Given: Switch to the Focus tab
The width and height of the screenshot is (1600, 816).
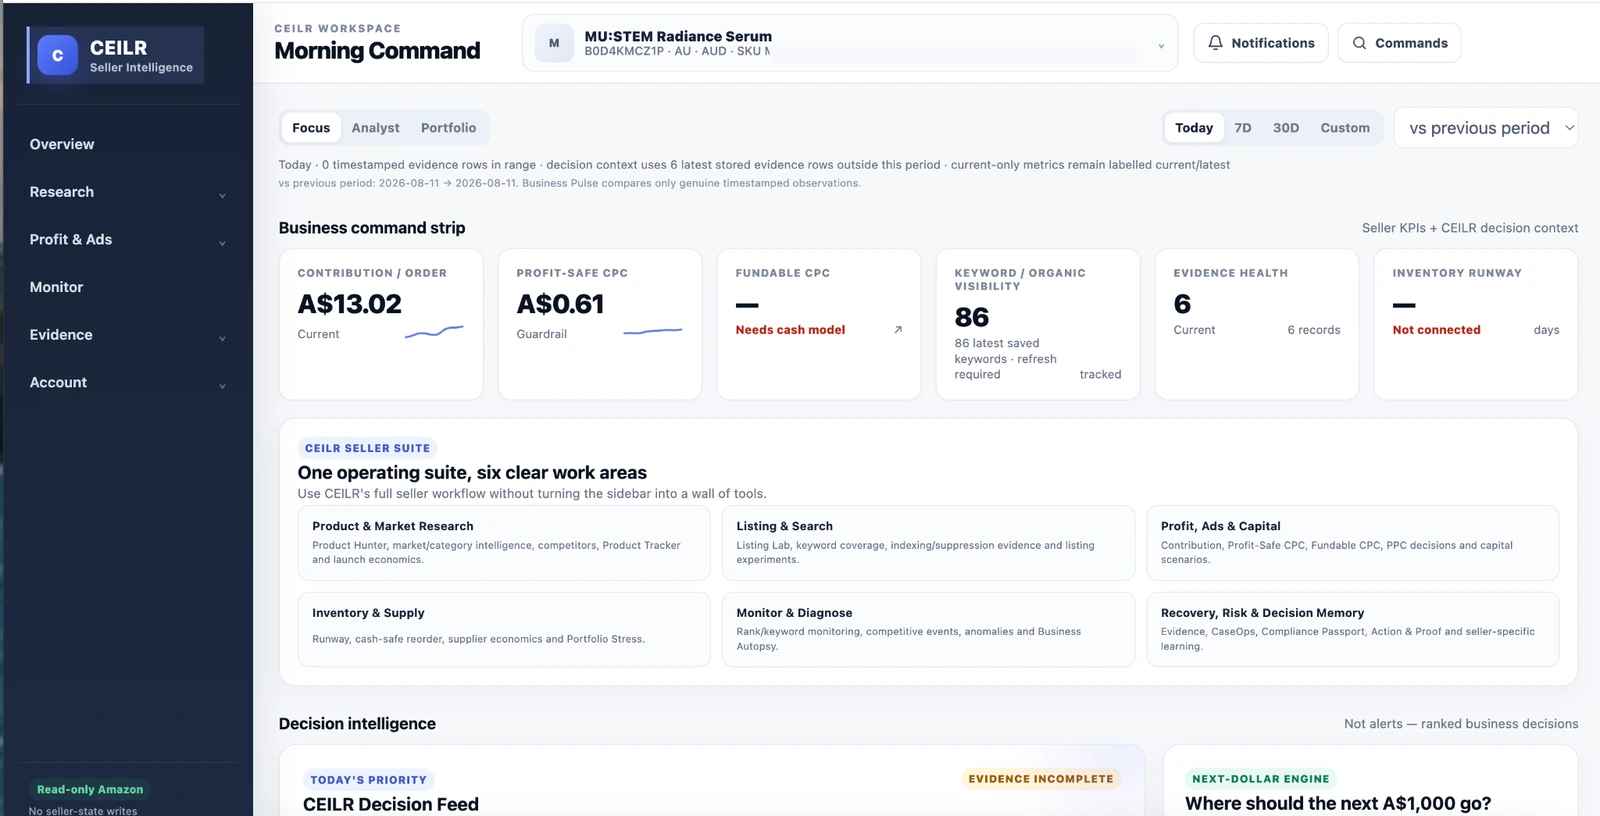Looking at the screenshot, I should pyautogui.click(x=311, y=128).
